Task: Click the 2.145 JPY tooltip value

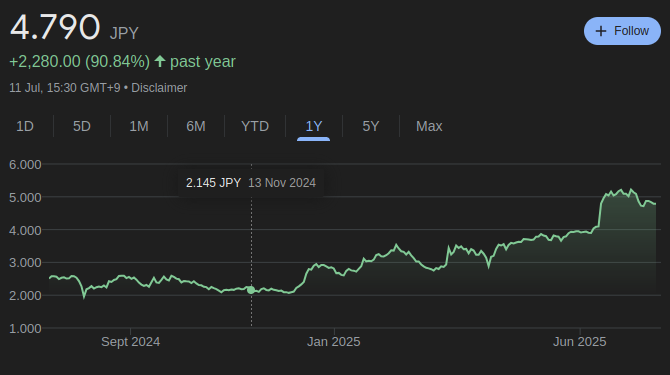Action: tap(213, 183)
